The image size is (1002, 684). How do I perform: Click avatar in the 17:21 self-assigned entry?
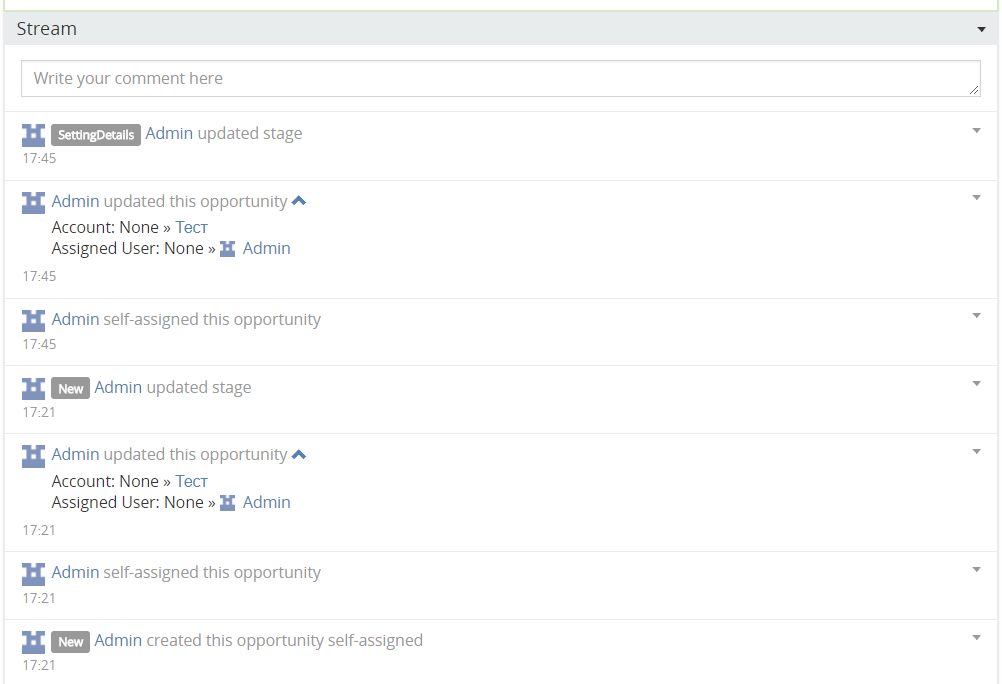[34, 574]
